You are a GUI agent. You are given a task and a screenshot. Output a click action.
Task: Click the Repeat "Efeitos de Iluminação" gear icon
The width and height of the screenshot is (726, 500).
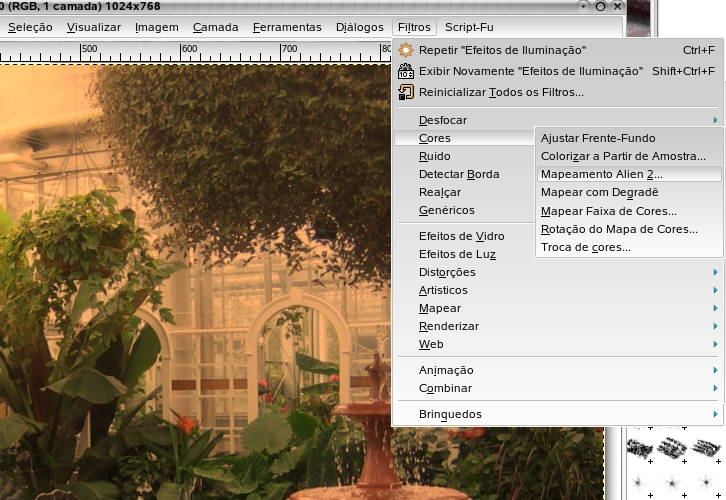(406, 50)
